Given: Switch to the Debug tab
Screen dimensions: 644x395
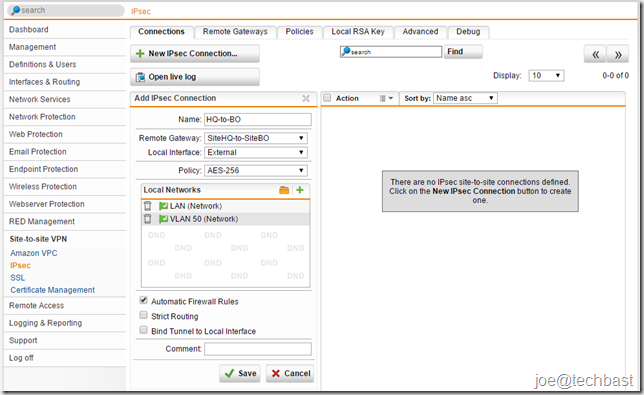Looking at the screenshot, I should click(468, 32).
